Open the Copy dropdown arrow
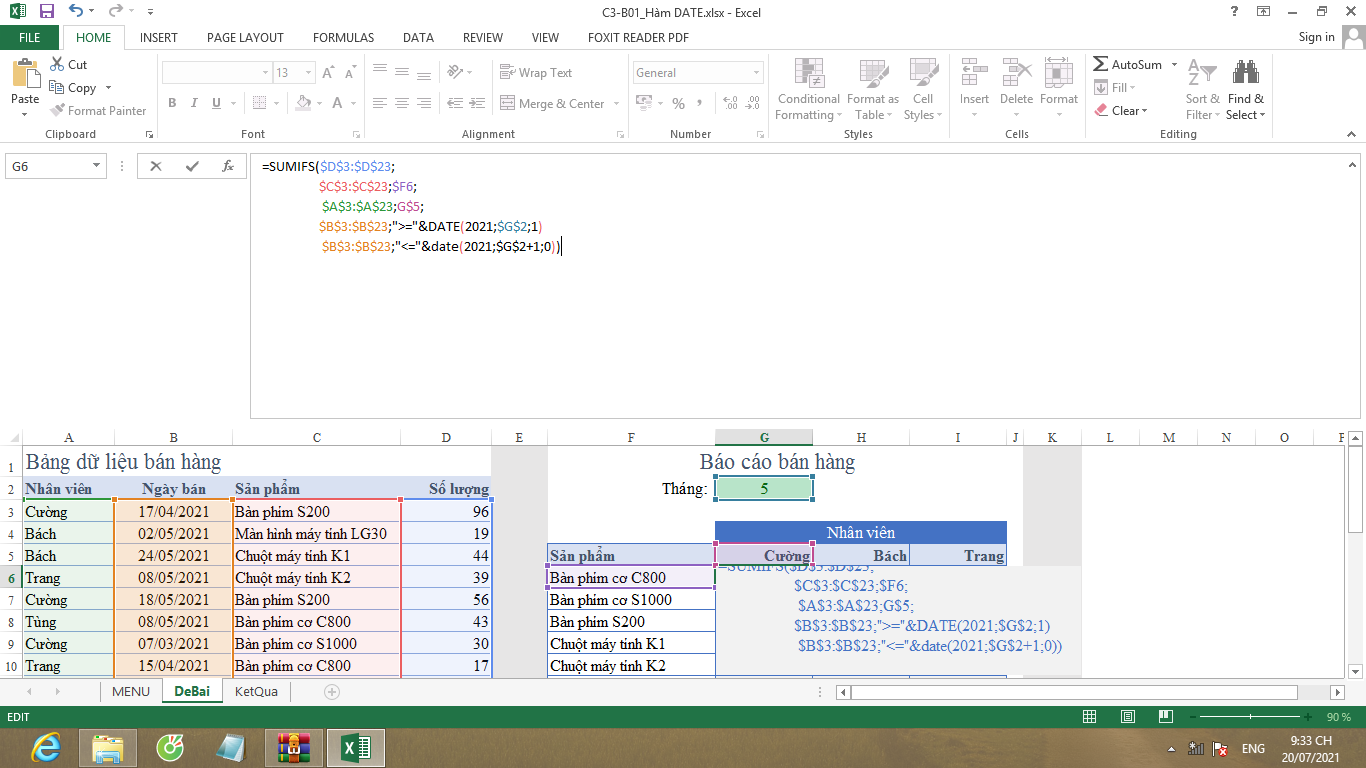1366x768 pixels. click(108, 88)
